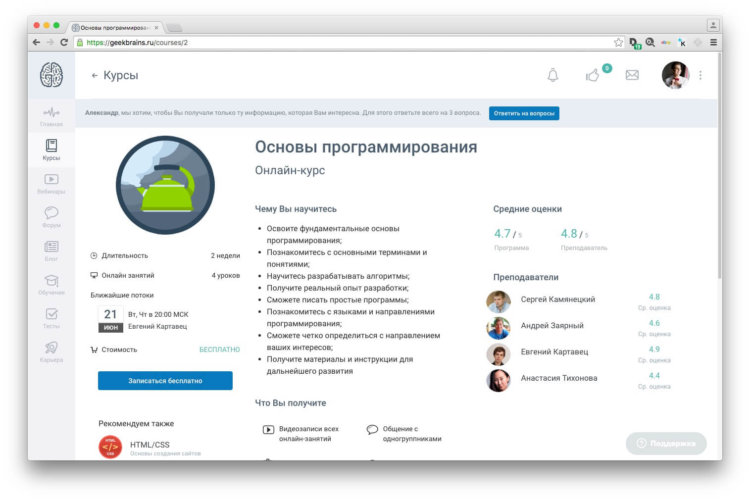Click Анастасия Тихонова's avatar photo

coord(498,380)
